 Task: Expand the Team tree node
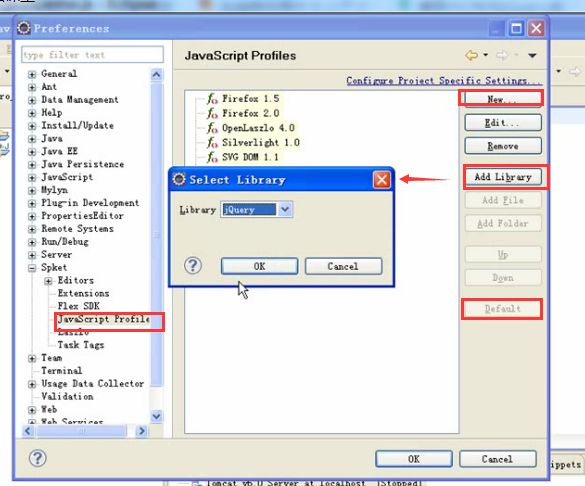pyautogui.click(x=32, y=358)
